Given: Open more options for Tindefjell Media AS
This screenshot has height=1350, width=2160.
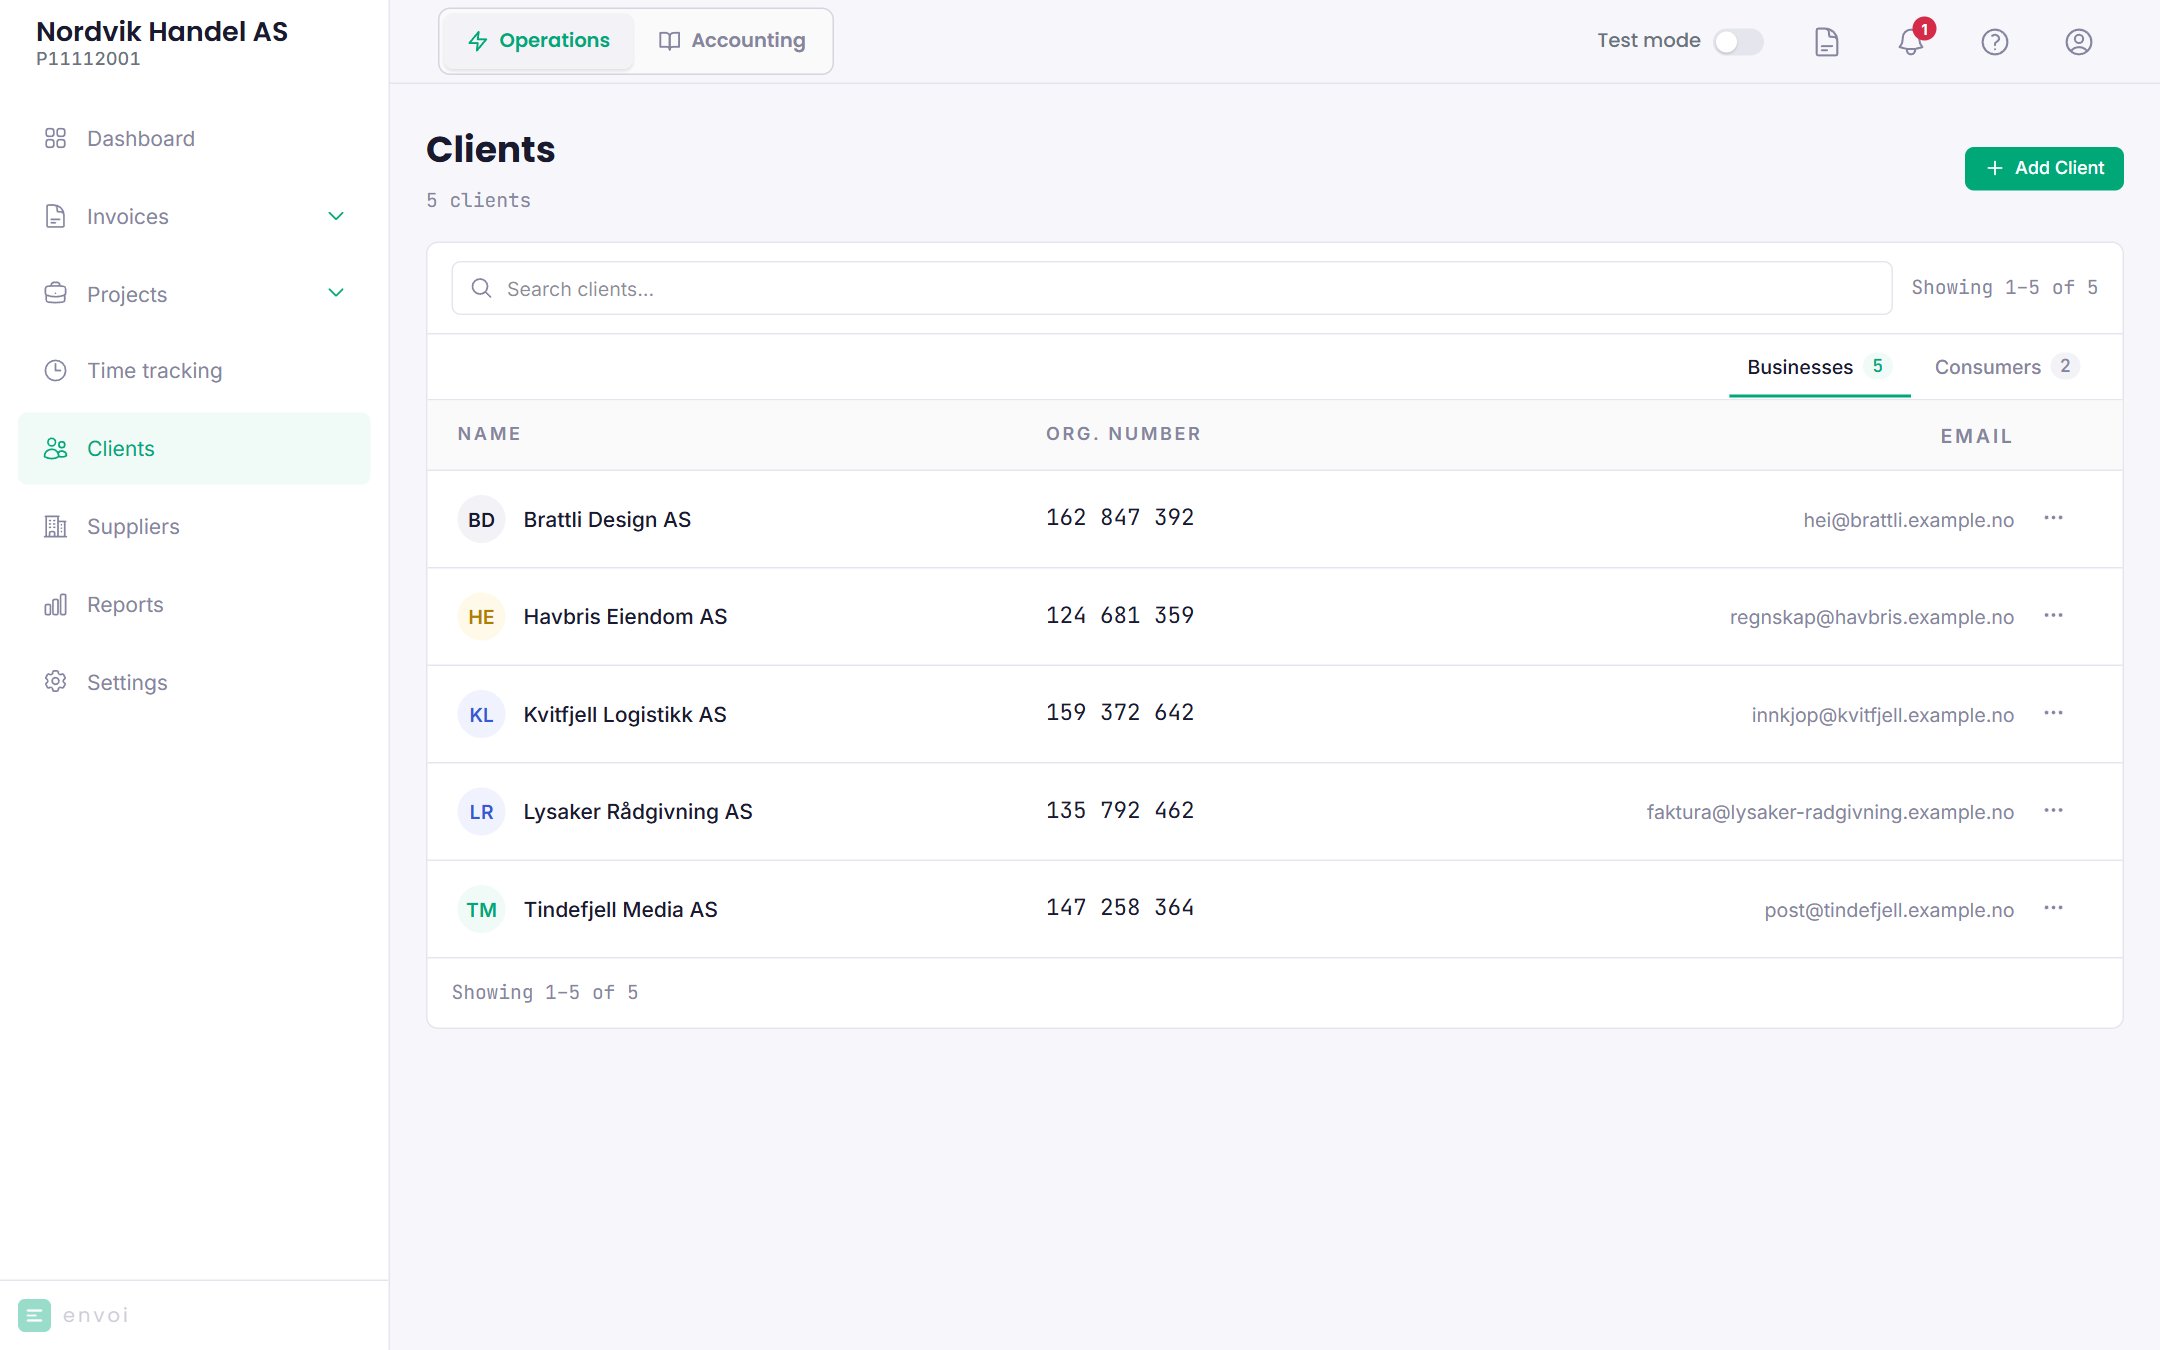Looking at the screenshot, I should point(2053,908).
